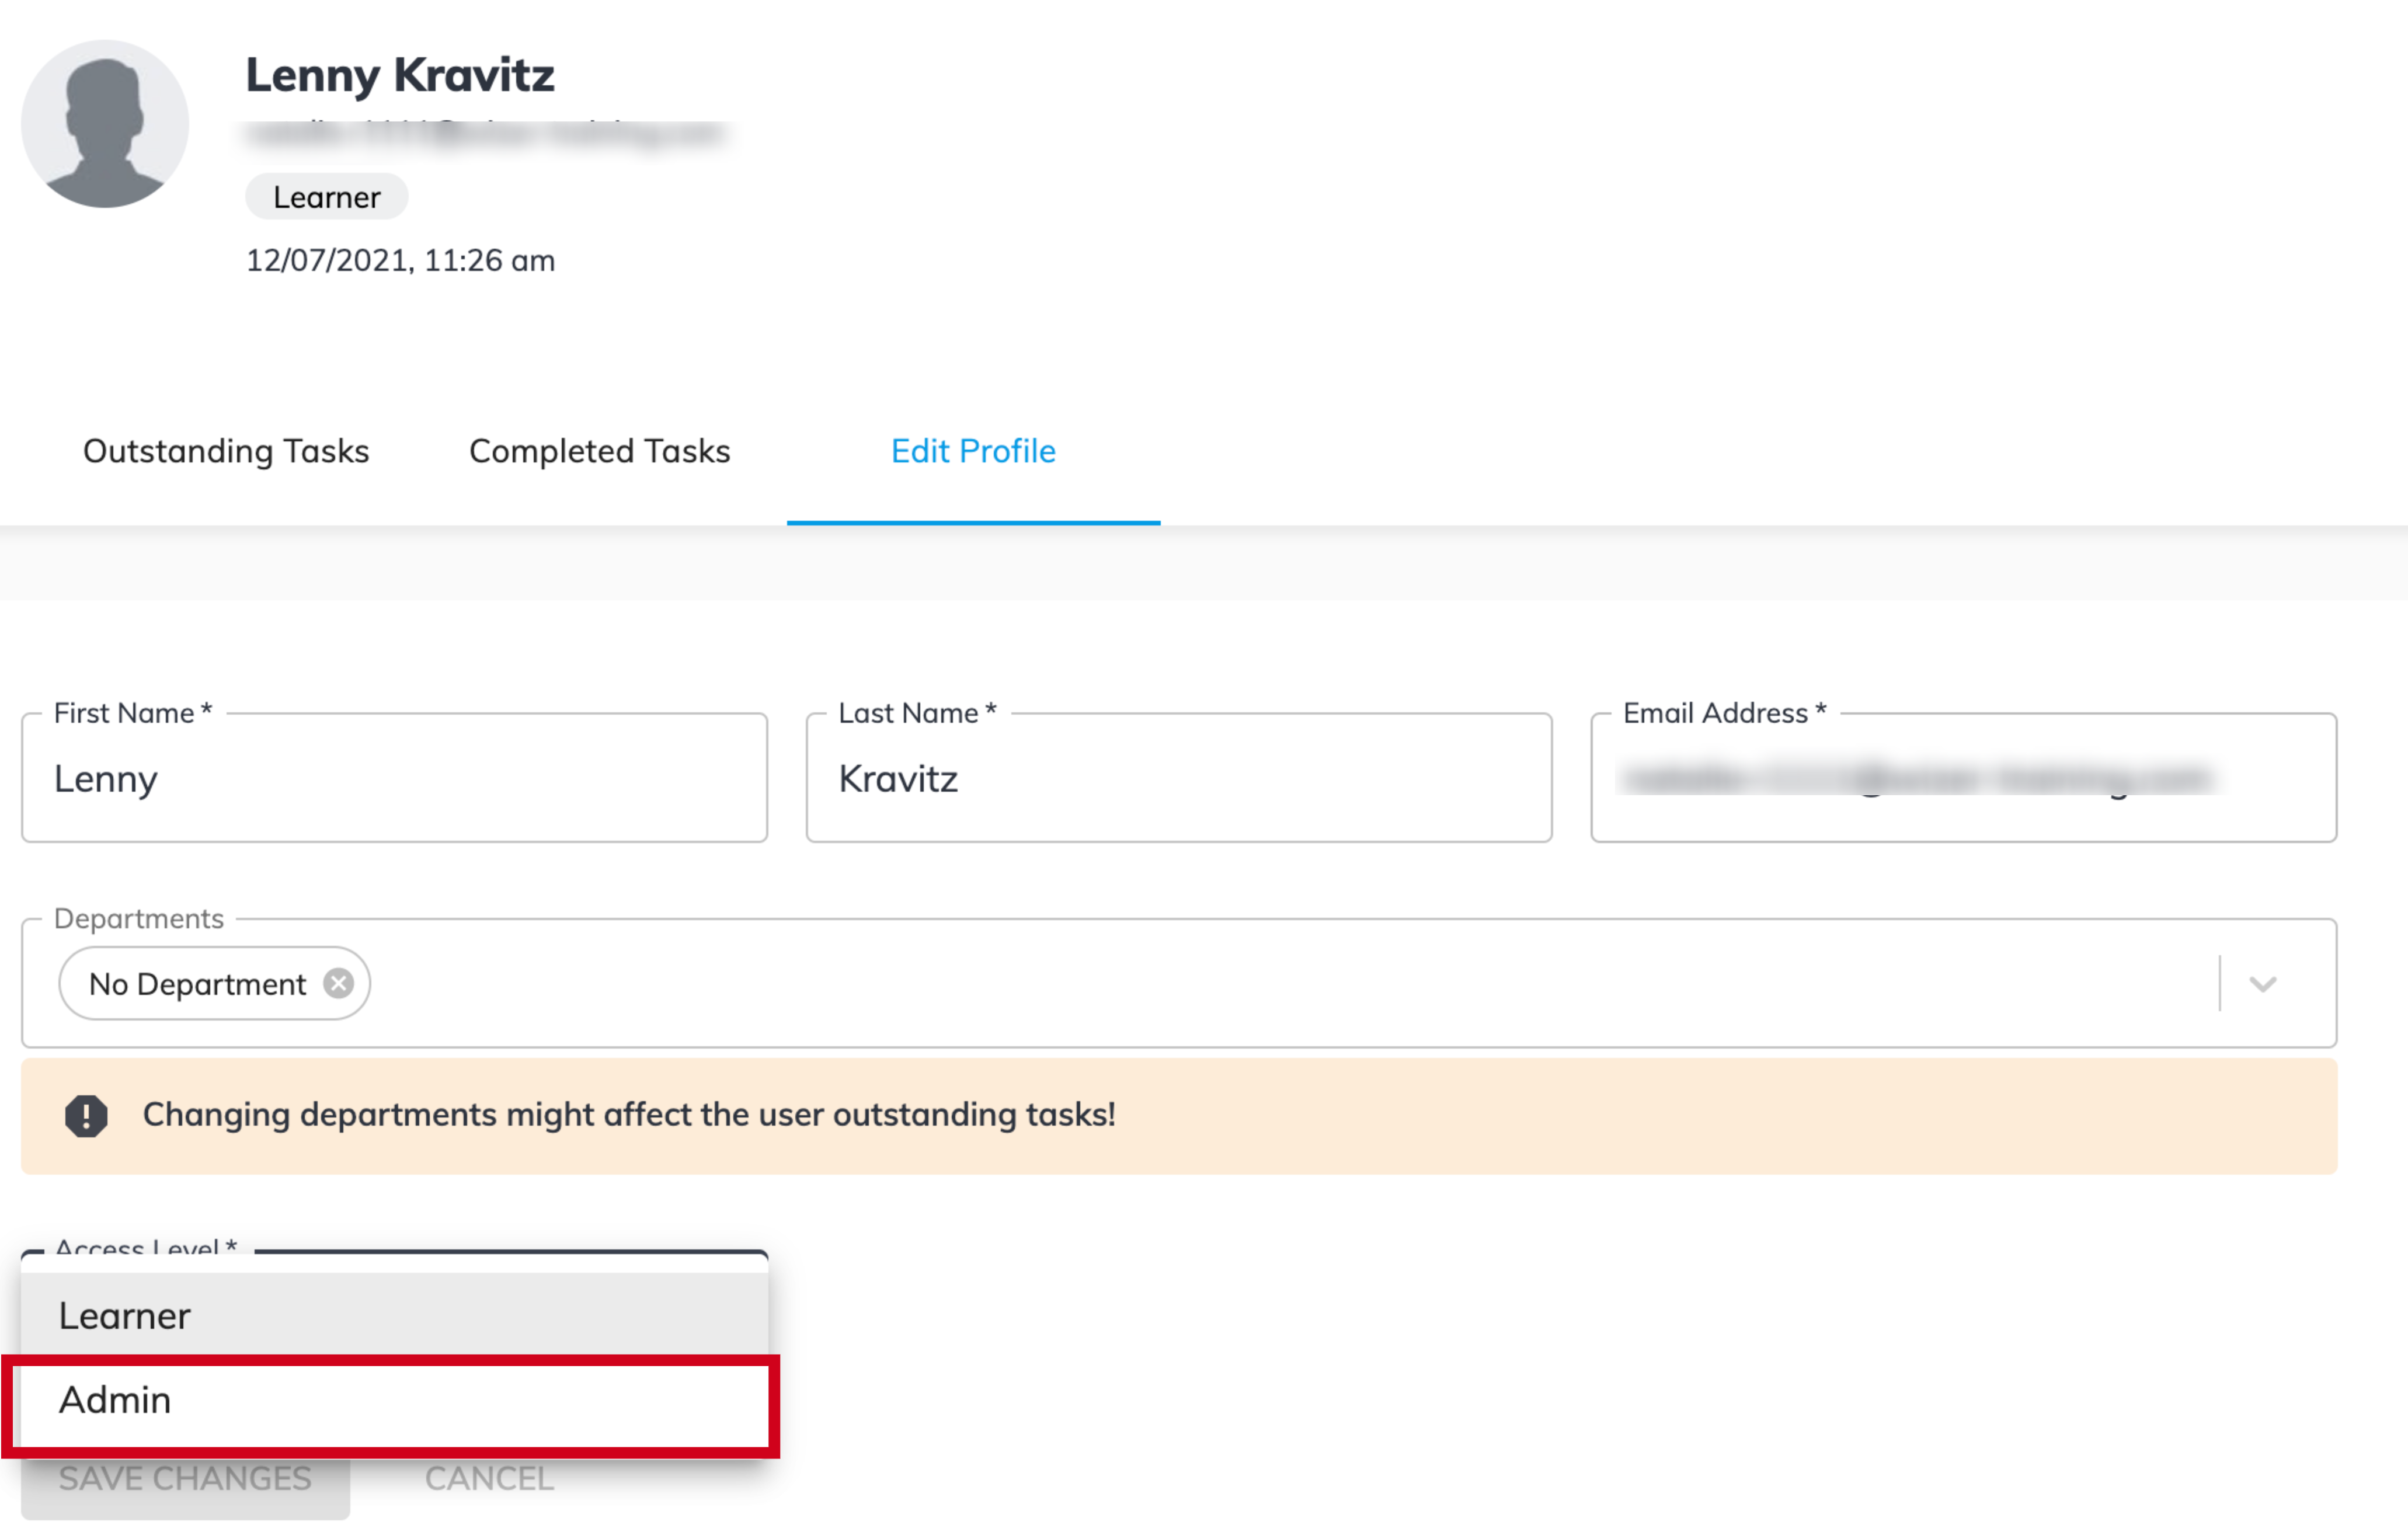Select the Edit Profile tab

(973, 451)
